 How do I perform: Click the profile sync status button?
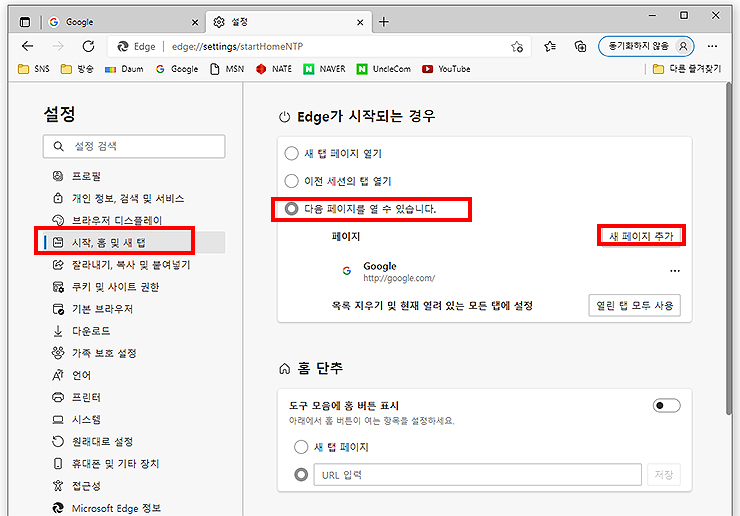[x=646, y=46]
